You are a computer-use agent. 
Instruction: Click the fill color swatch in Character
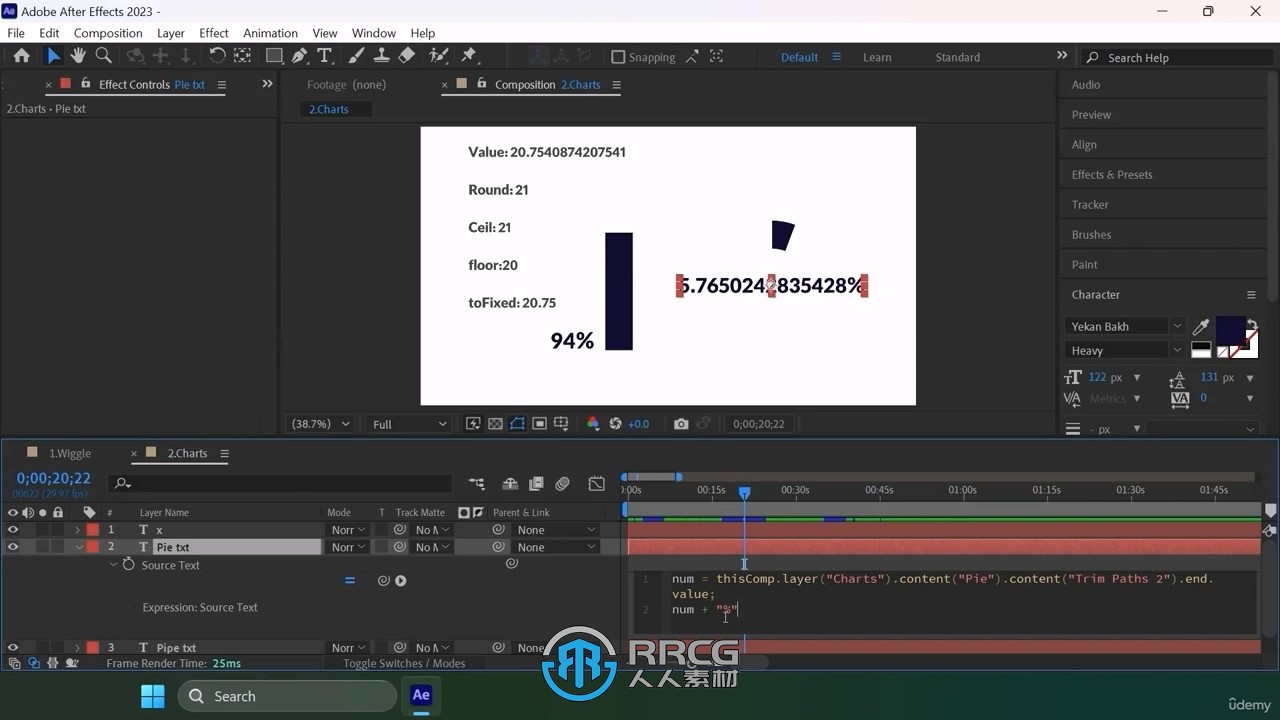pos(1229,329)
